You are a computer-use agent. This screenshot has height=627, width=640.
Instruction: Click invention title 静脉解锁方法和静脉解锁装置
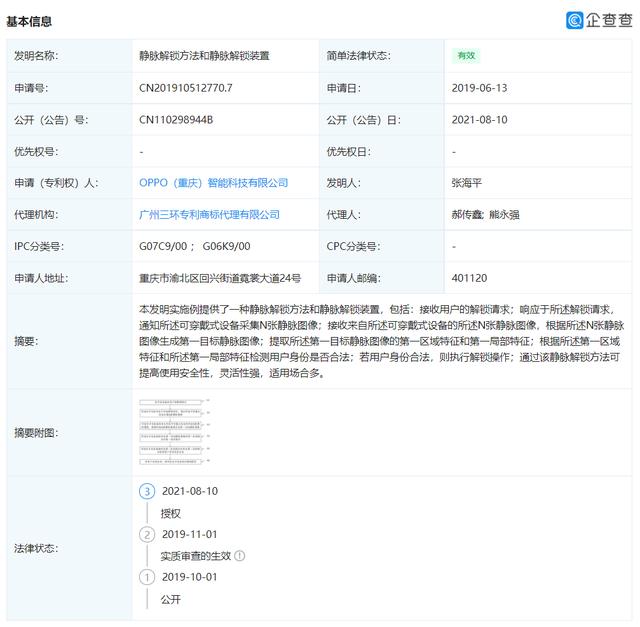204,56
